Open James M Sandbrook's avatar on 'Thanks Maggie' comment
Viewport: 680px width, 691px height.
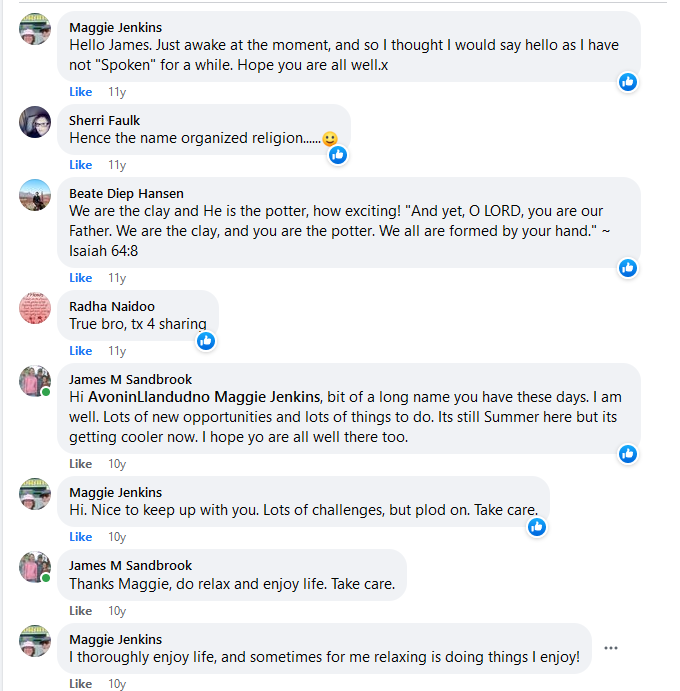(x=35, y=567)
